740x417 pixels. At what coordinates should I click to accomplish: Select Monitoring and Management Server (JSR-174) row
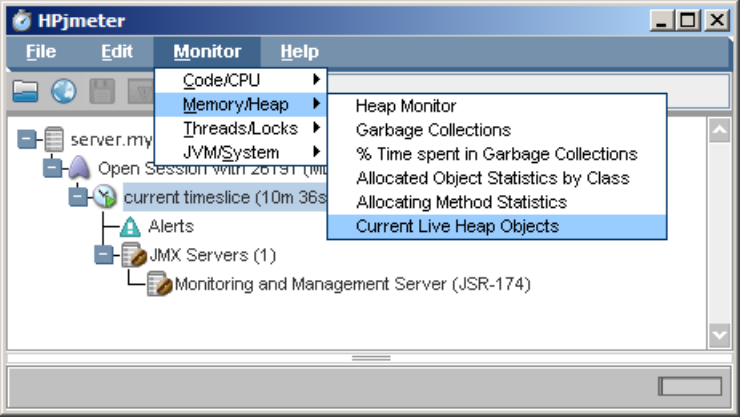tap(353, 284)
